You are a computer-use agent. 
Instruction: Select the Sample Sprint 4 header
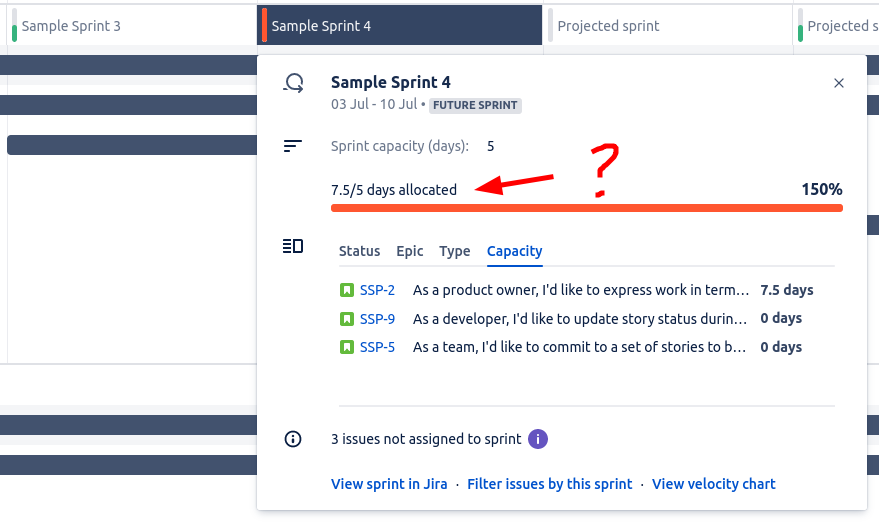(400, 26)
